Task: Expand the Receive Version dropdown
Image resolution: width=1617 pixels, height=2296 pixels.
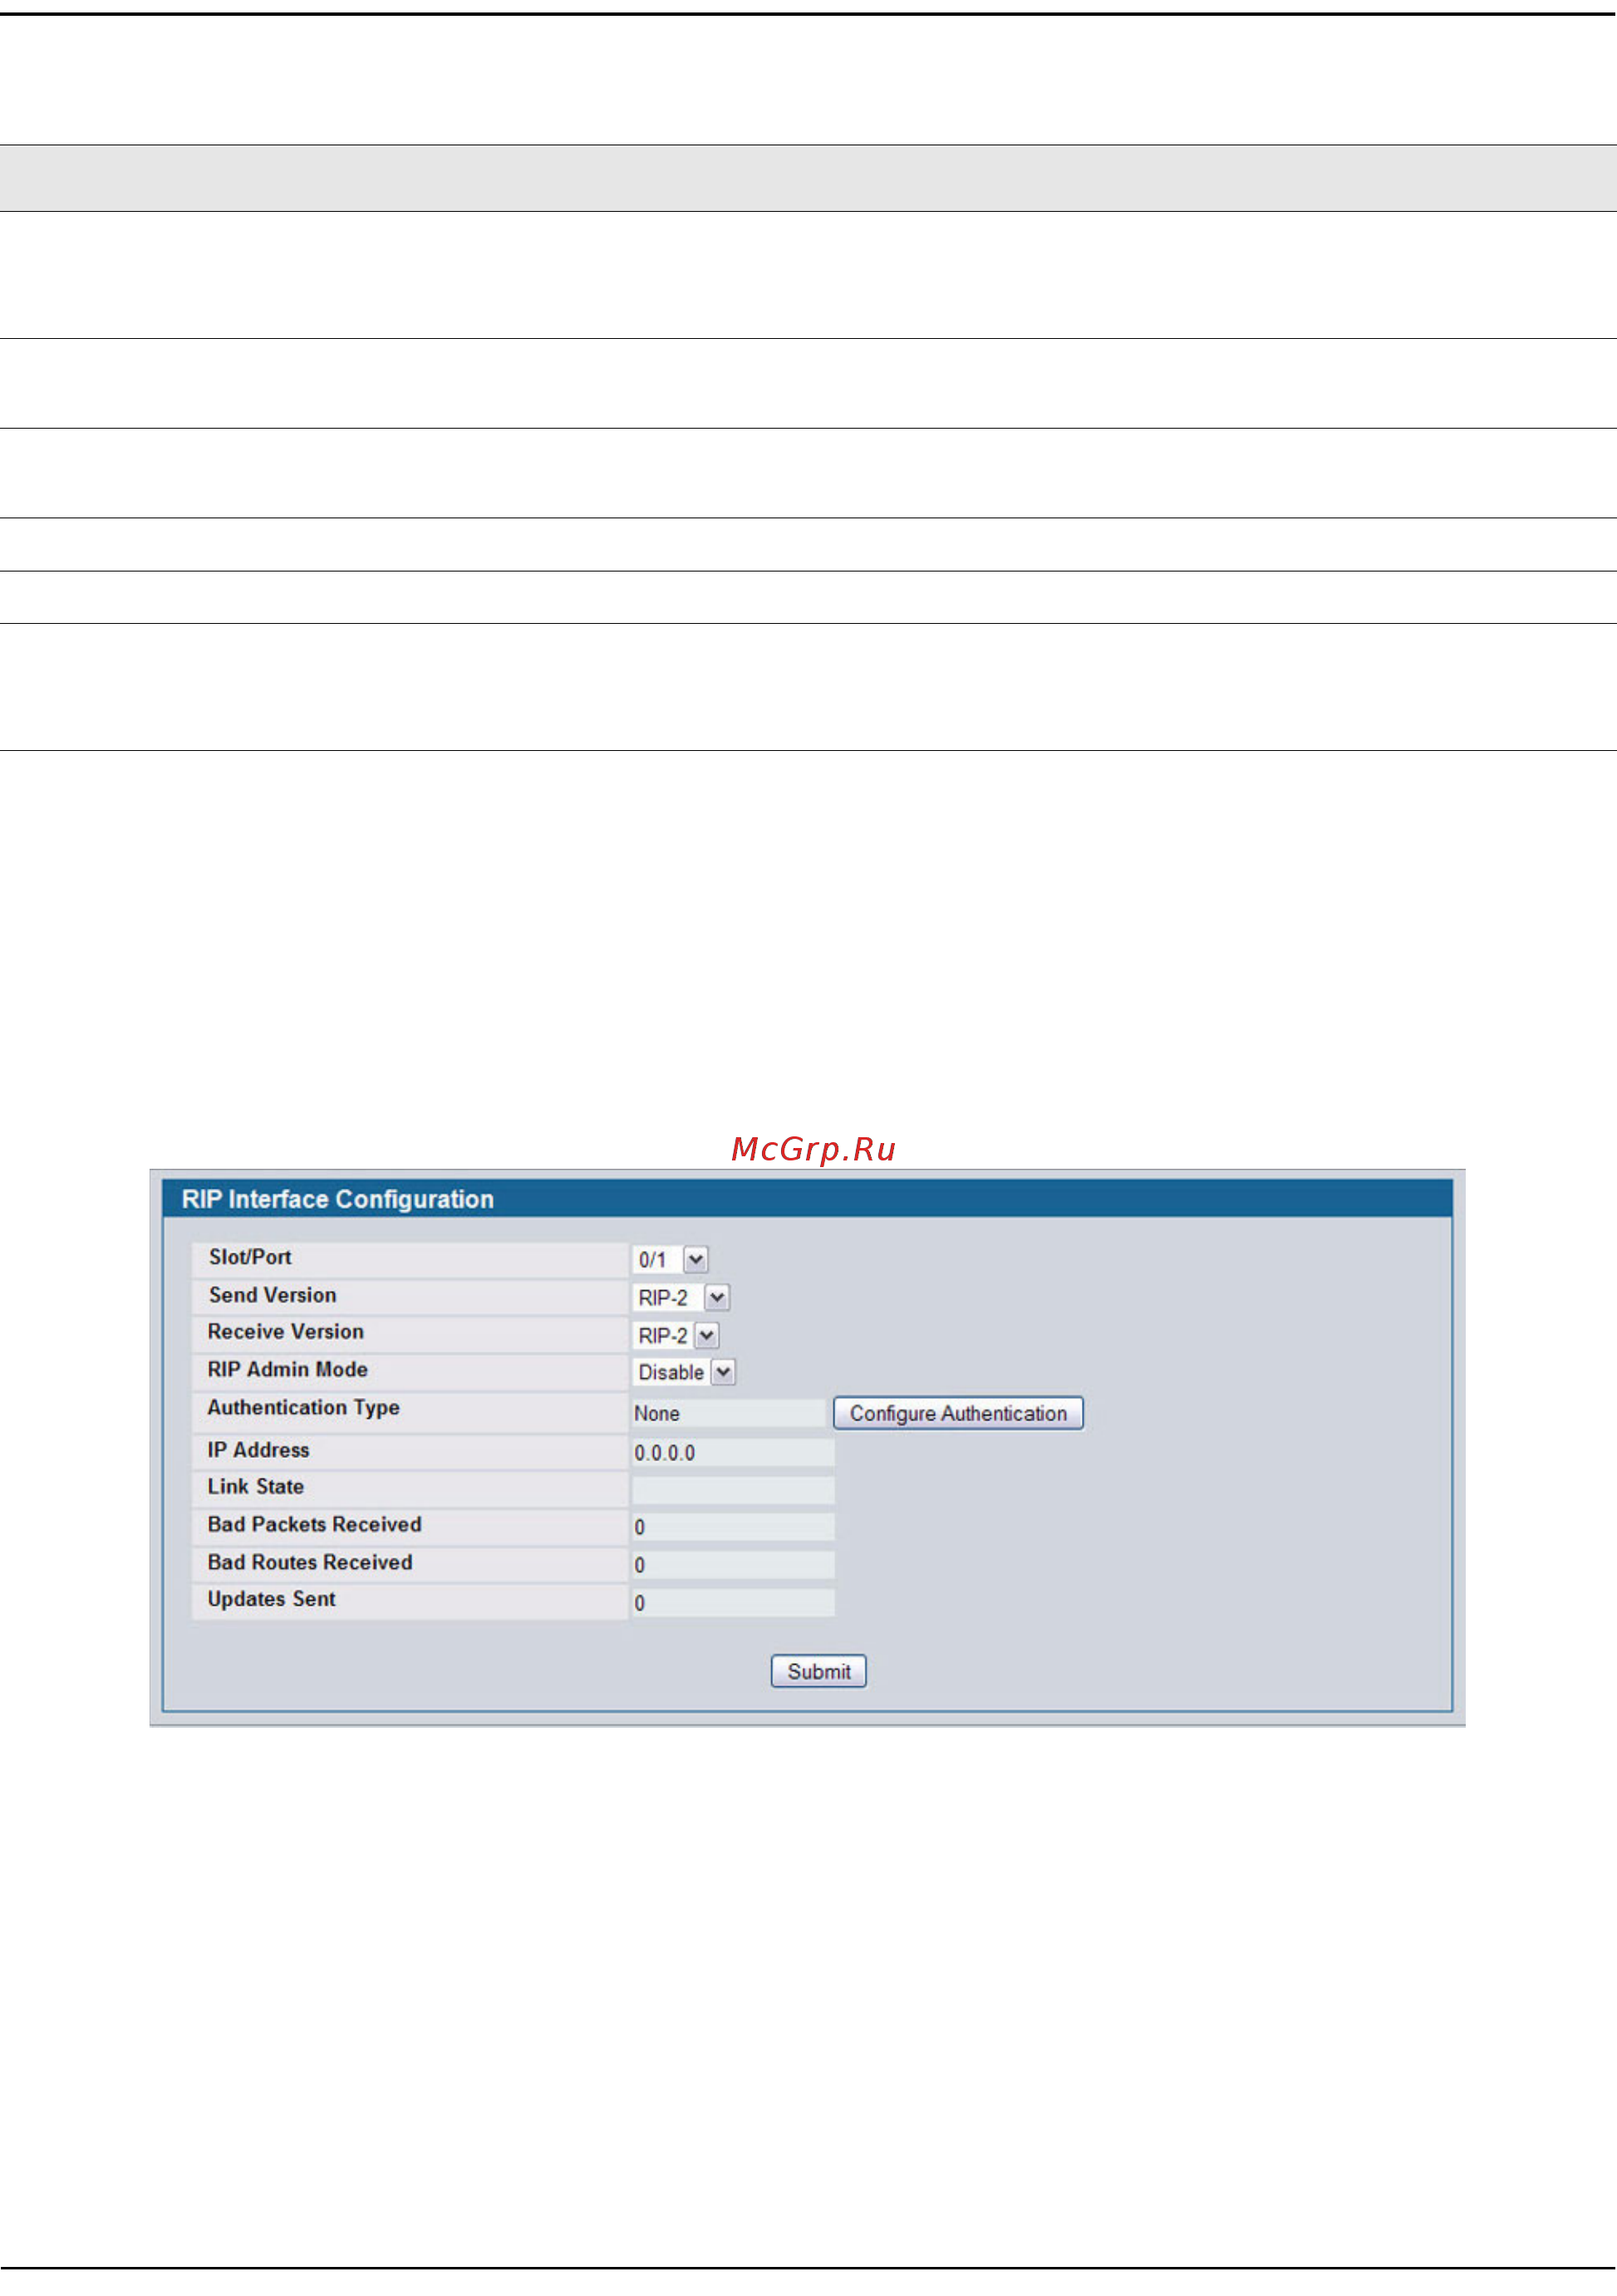Action: (676, 1335)
